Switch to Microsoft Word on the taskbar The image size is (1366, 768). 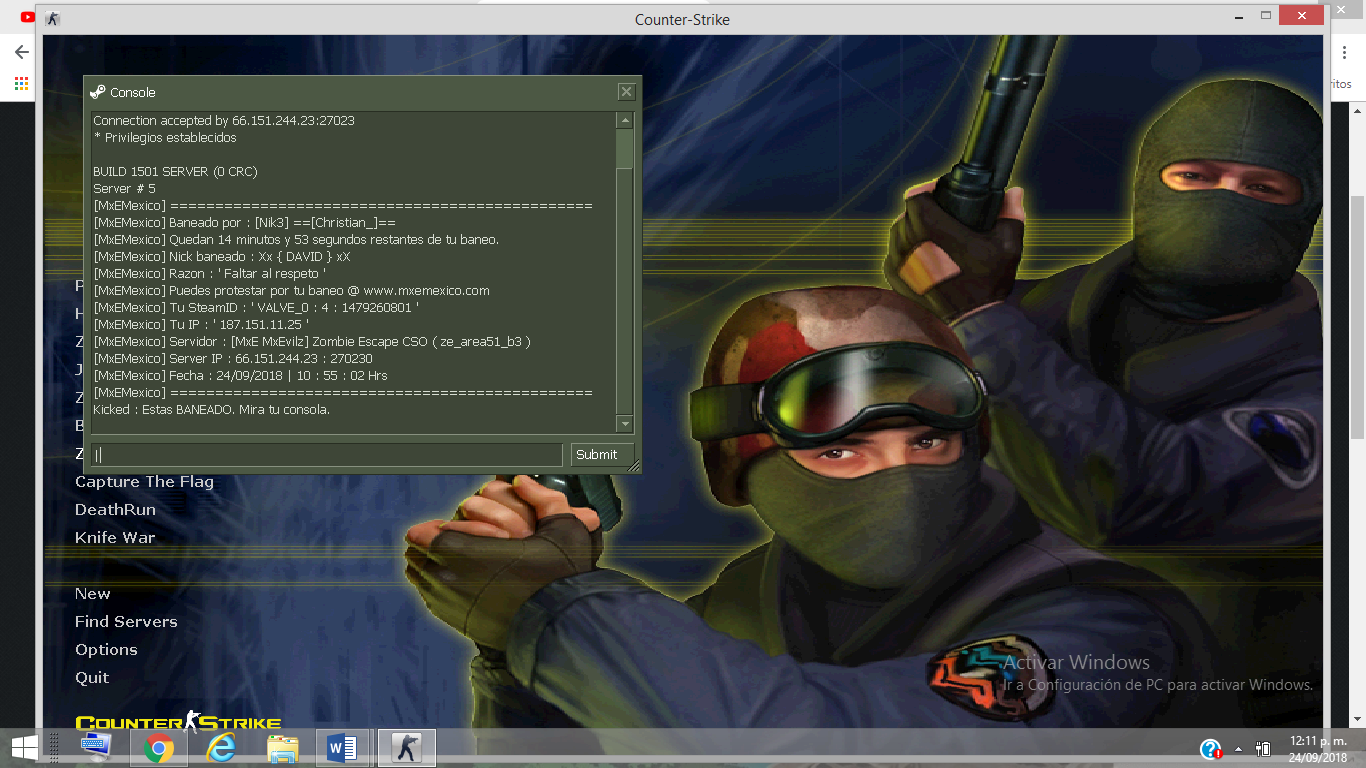342,748
